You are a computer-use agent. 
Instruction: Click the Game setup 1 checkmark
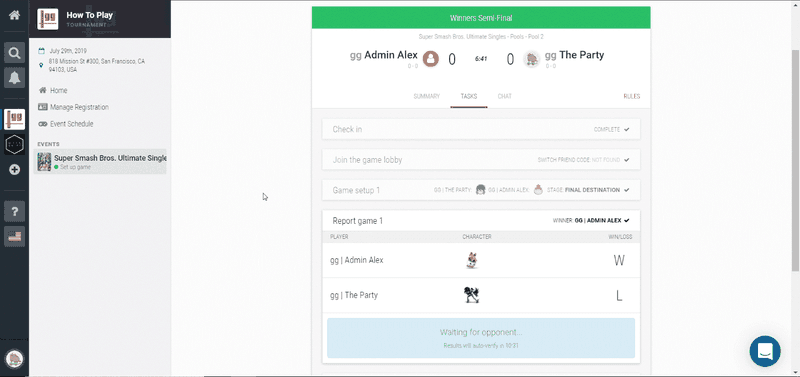(627, 190)
